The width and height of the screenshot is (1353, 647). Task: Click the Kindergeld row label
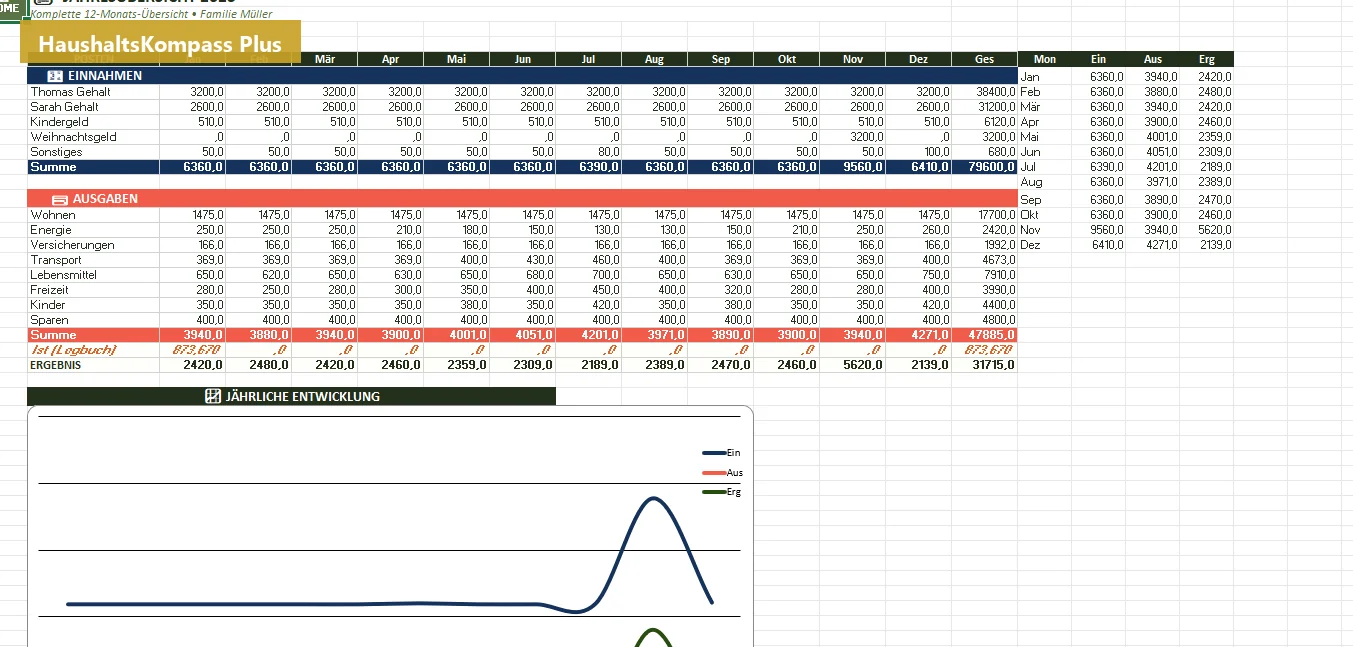pos(59,122)
